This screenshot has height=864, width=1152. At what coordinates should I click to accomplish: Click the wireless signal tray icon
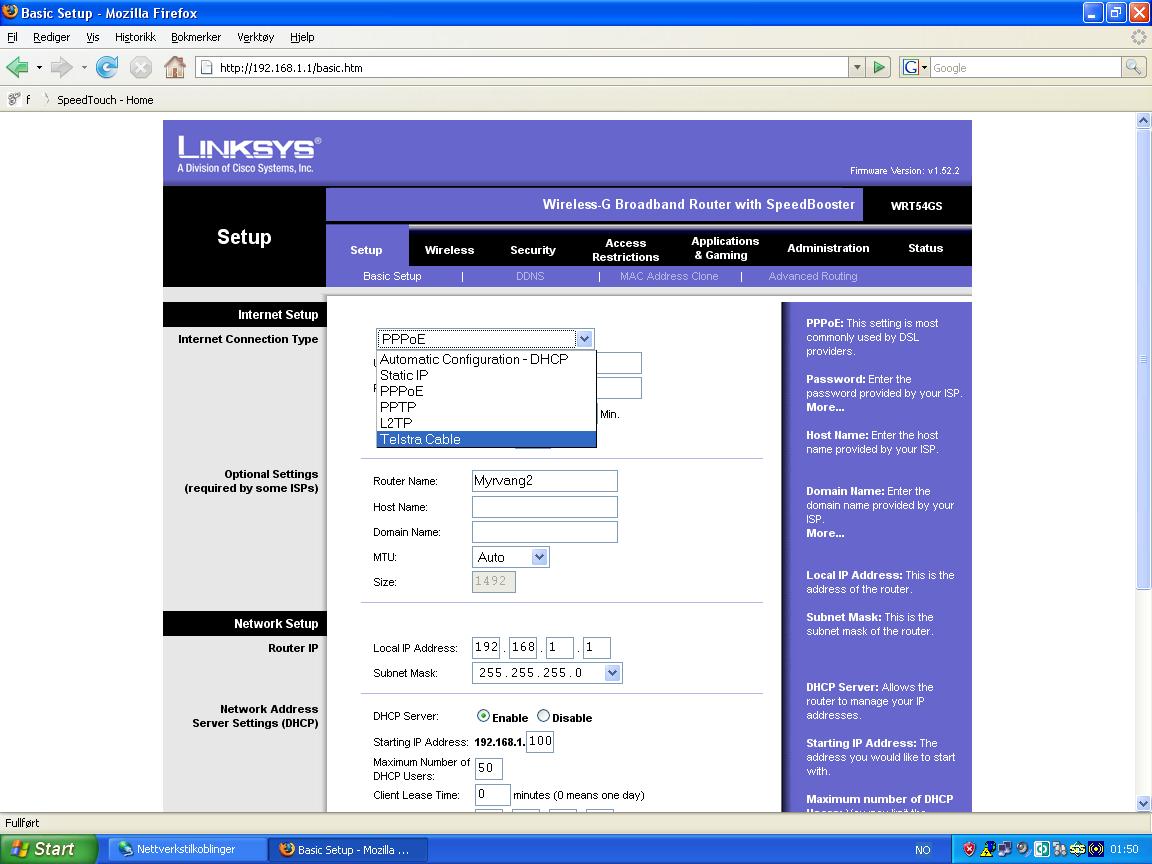(1095, 849)
